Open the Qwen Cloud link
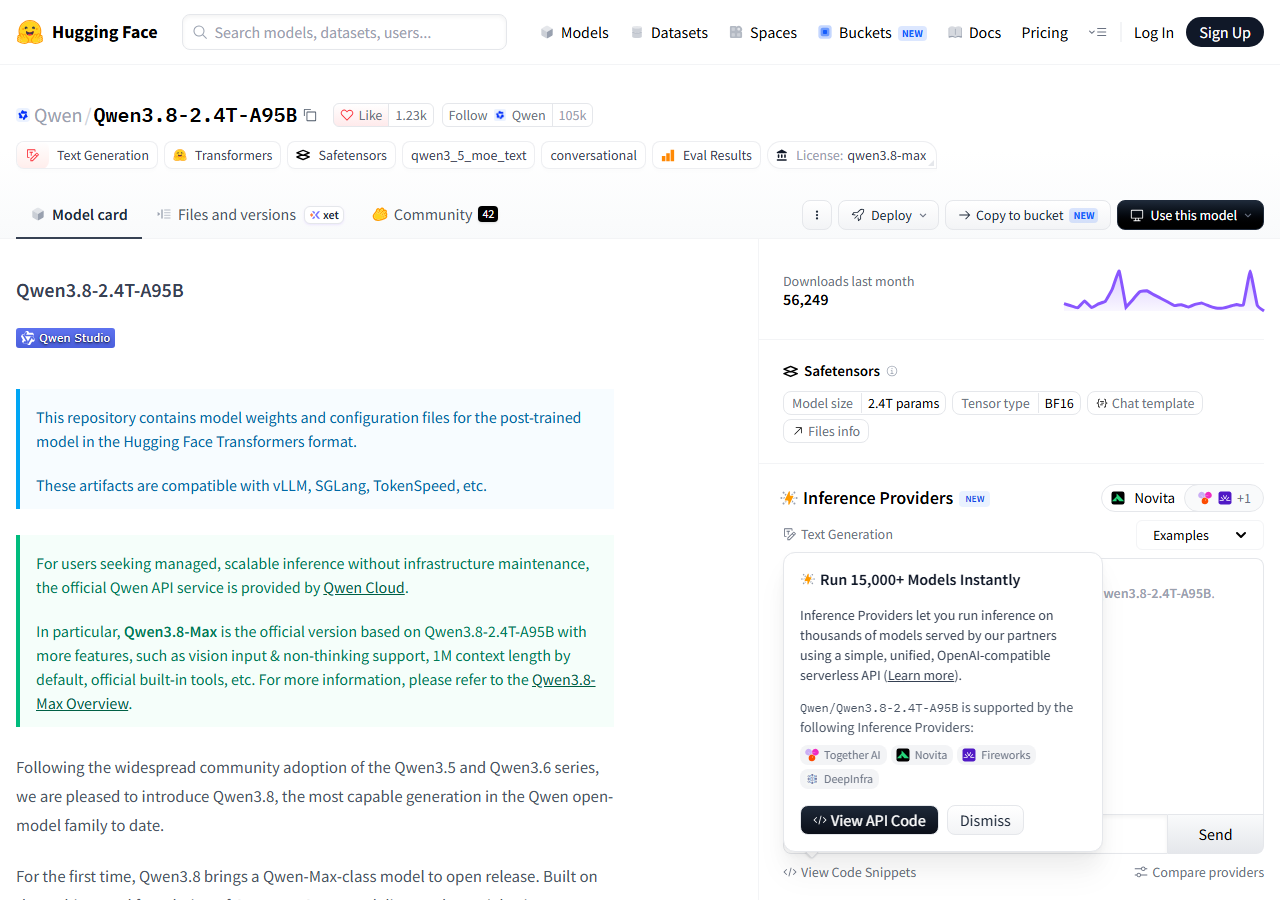The width and height of the screenshot is (1280, 900). [x=364, y=588]
